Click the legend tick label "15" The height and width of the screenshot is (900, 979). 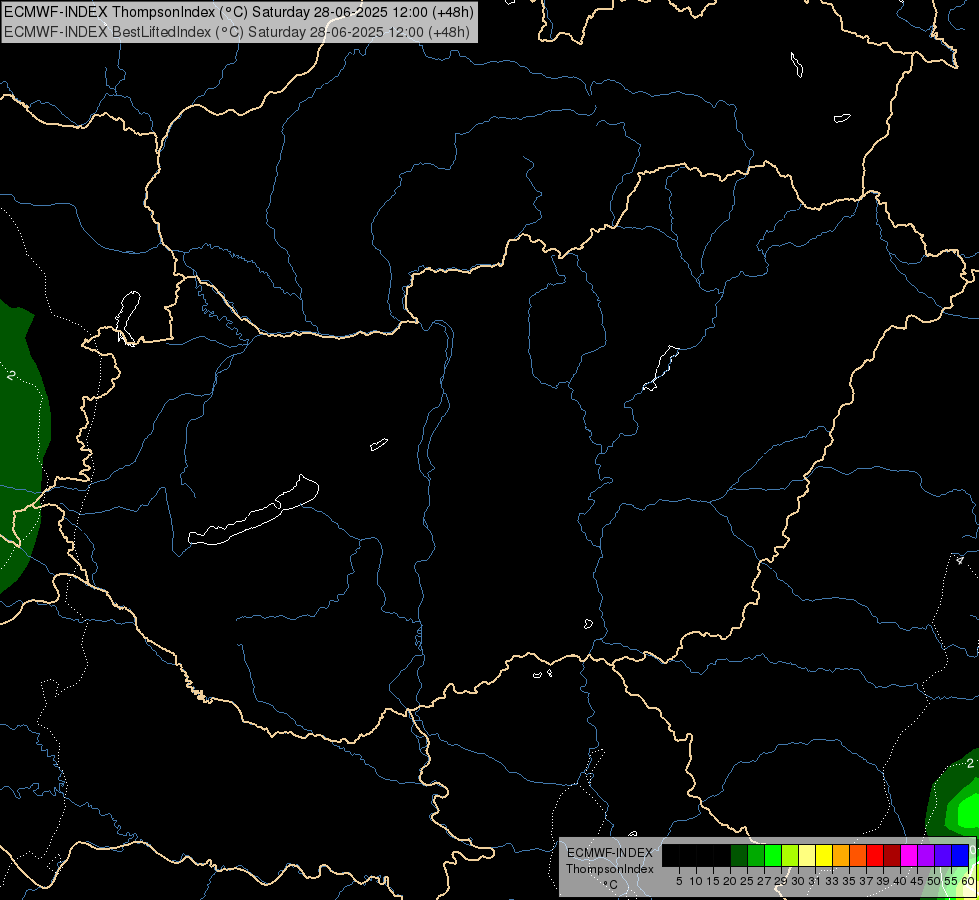click(x=712, y=881)
